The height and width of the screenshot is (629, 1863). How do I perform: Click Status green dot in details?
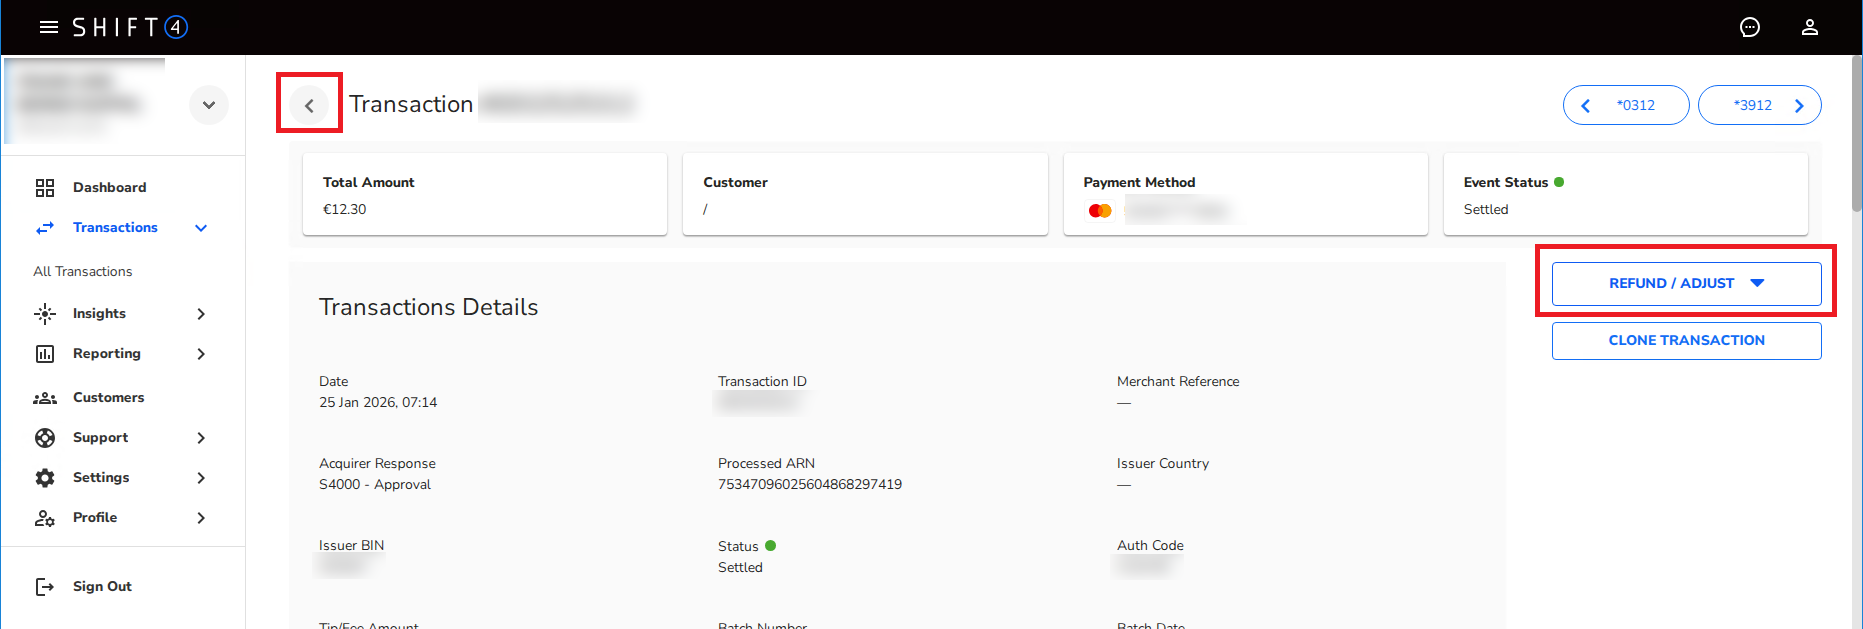[770, 546]
